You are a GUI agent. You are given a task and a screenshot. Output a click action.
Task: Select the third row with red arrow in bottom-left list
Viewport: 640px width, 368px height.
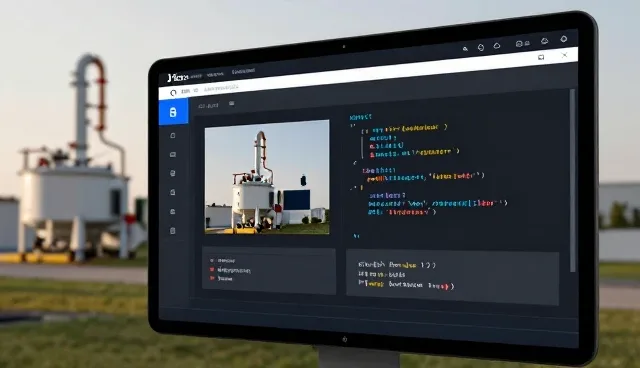(221, 279)
